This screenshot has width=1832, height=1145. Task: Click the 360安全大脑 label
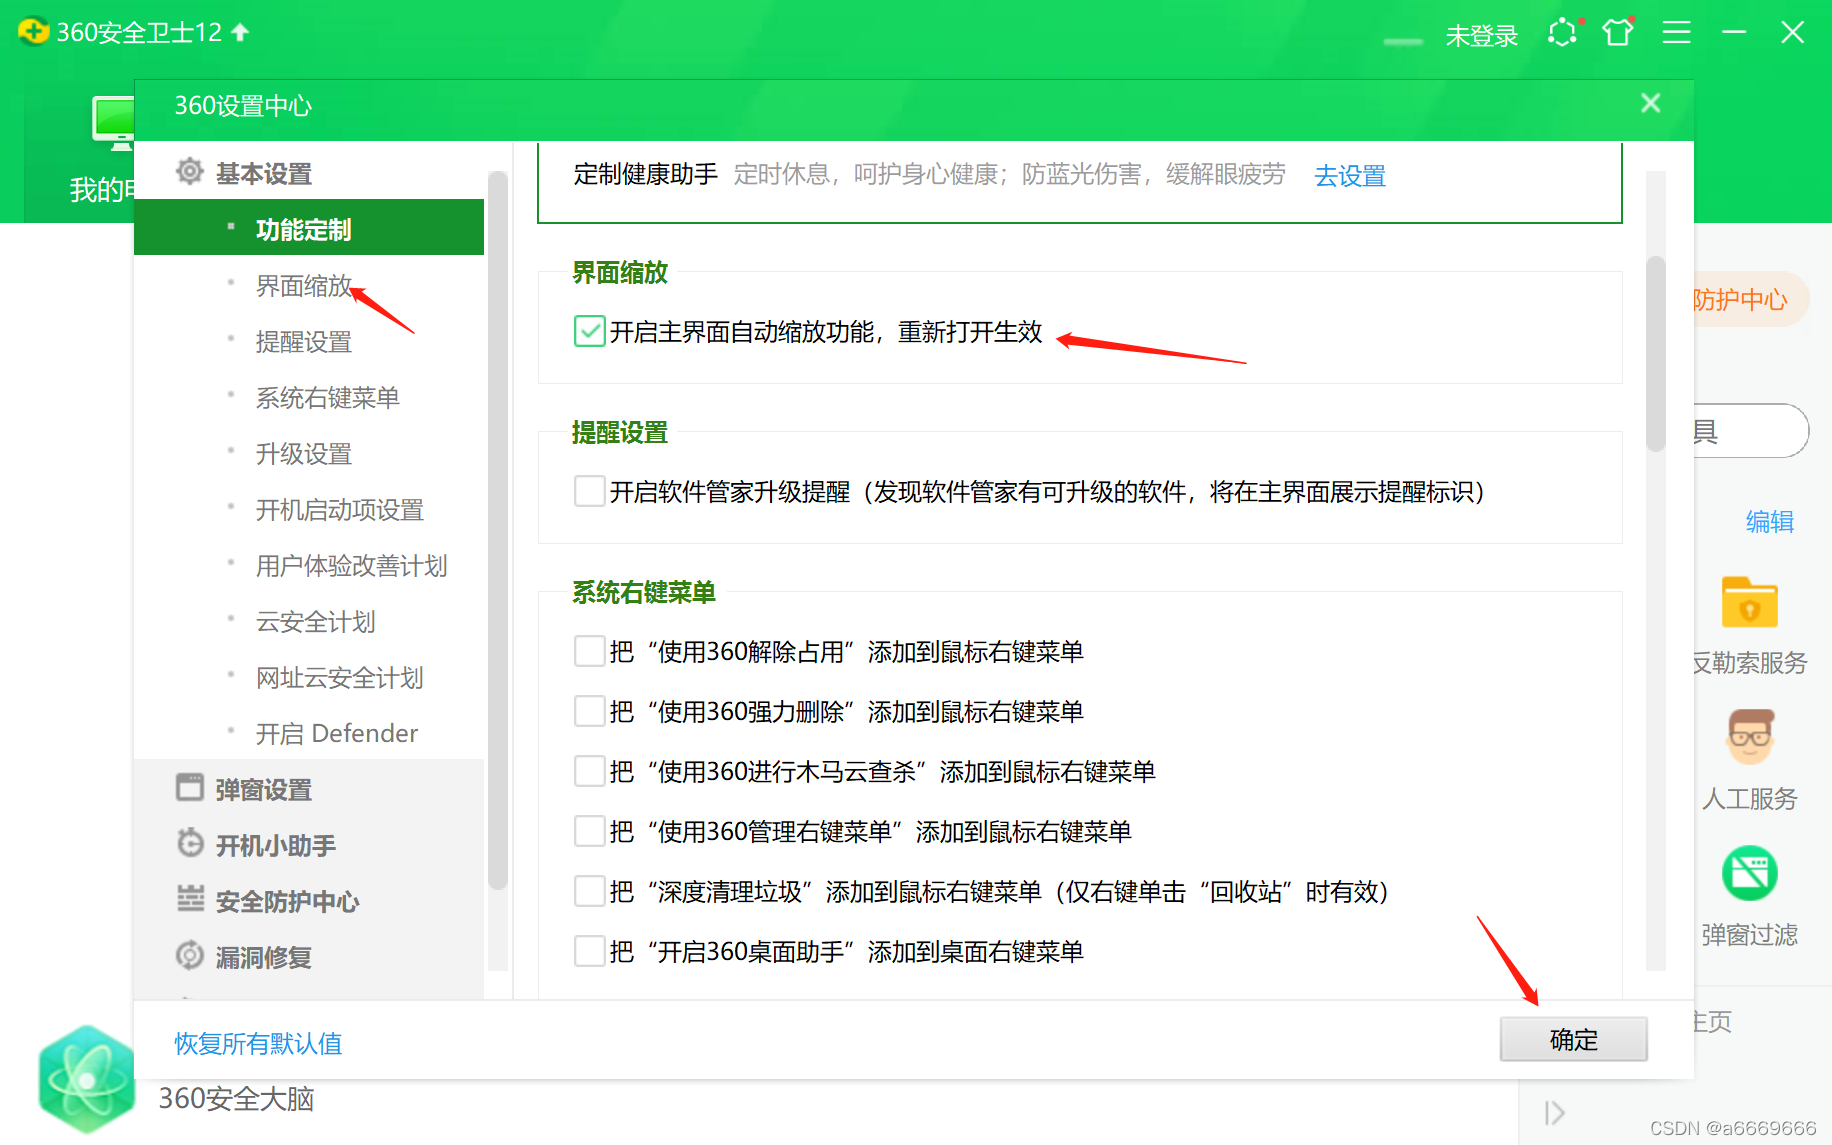pyautogui.click(x=237, y=1099)
